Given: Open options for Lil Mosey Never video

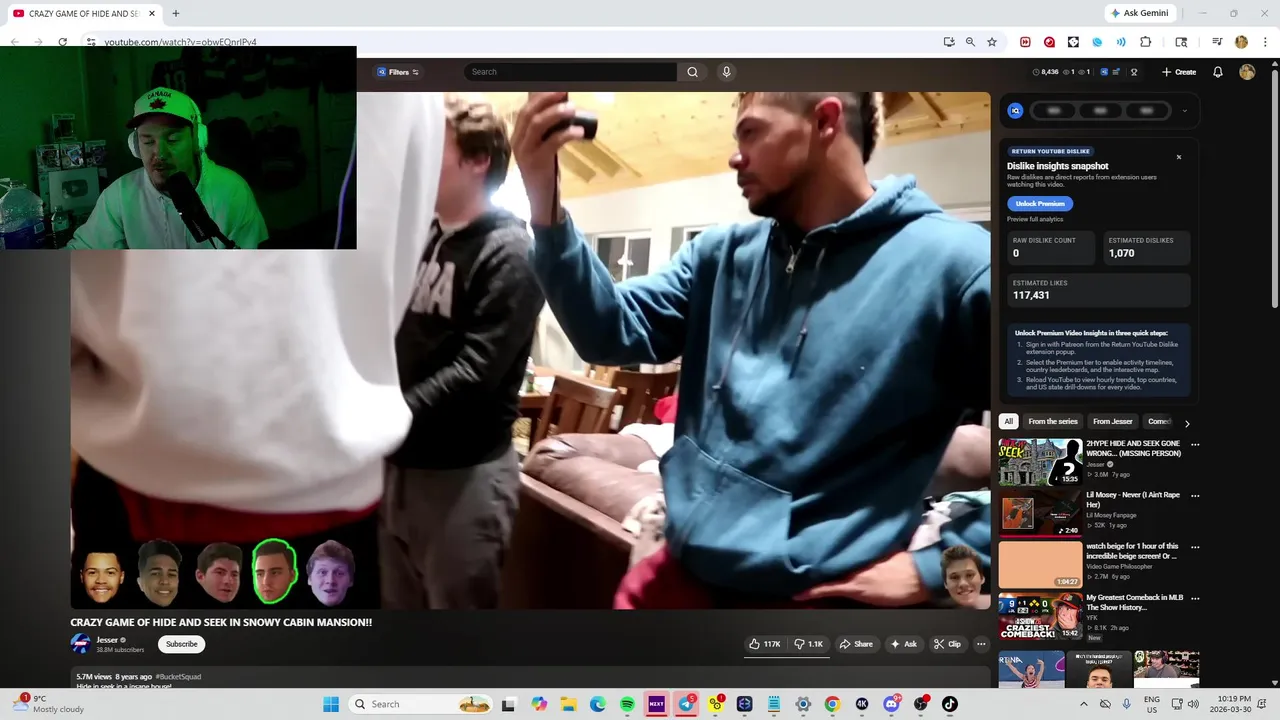Looking at the screenshot, I should point(1195,496).
